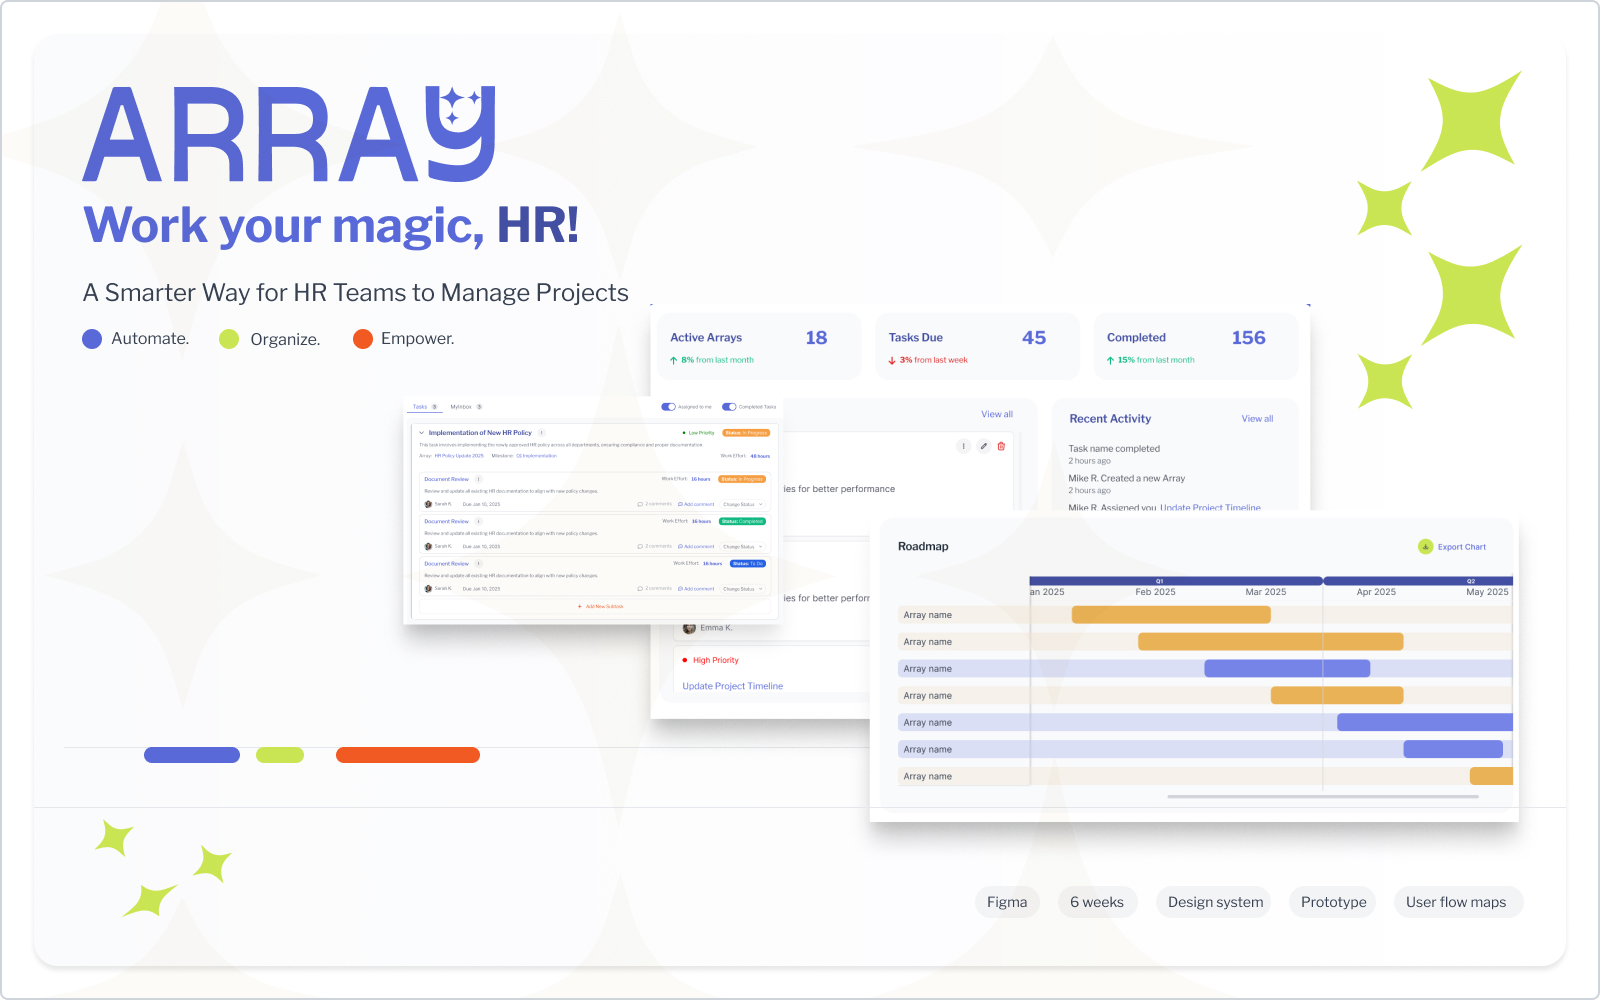
Task: Collapse the Implementation of New HR Policy task
Action: [421, 433]
